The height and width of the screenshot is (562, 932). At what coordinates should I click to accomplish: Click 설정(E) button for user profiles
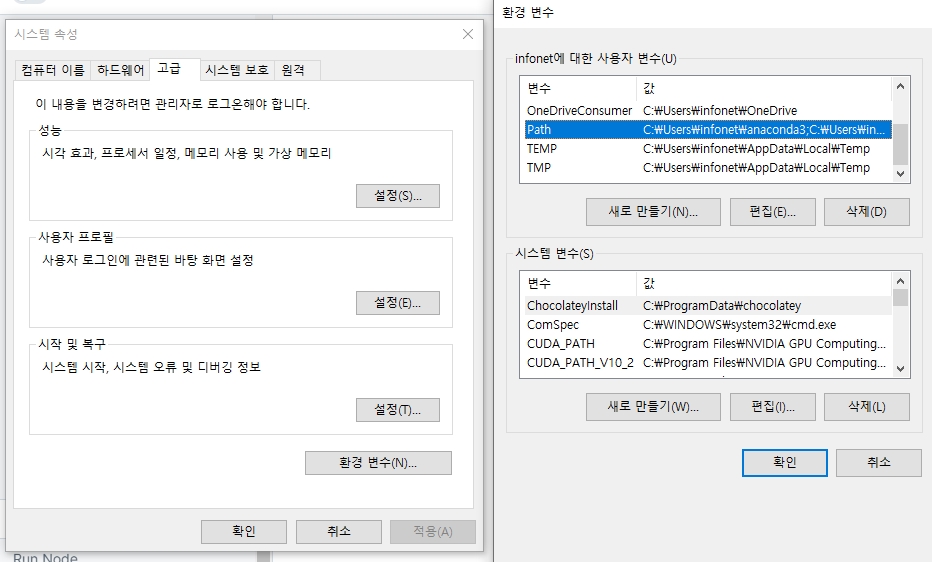[397, 303]
